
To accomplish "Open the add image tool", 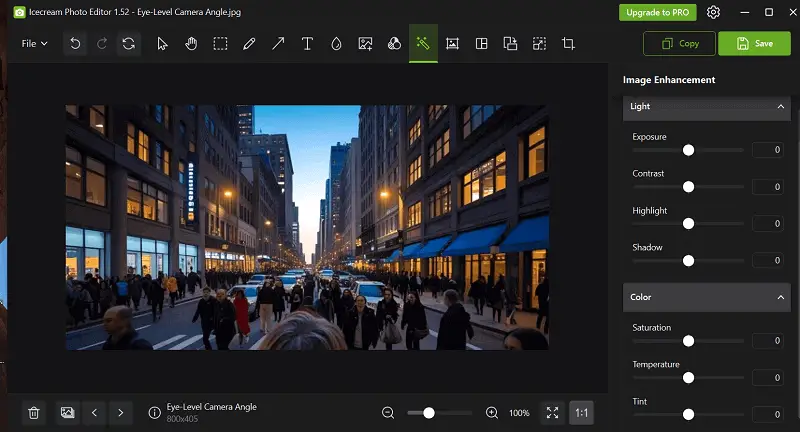I will point(365,44).
